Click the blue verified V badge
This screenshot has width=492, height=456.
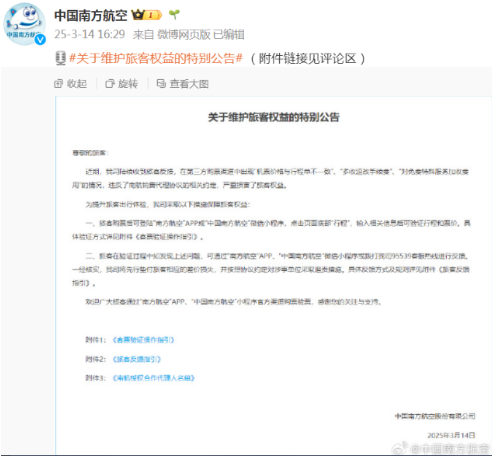coord(40,40)
